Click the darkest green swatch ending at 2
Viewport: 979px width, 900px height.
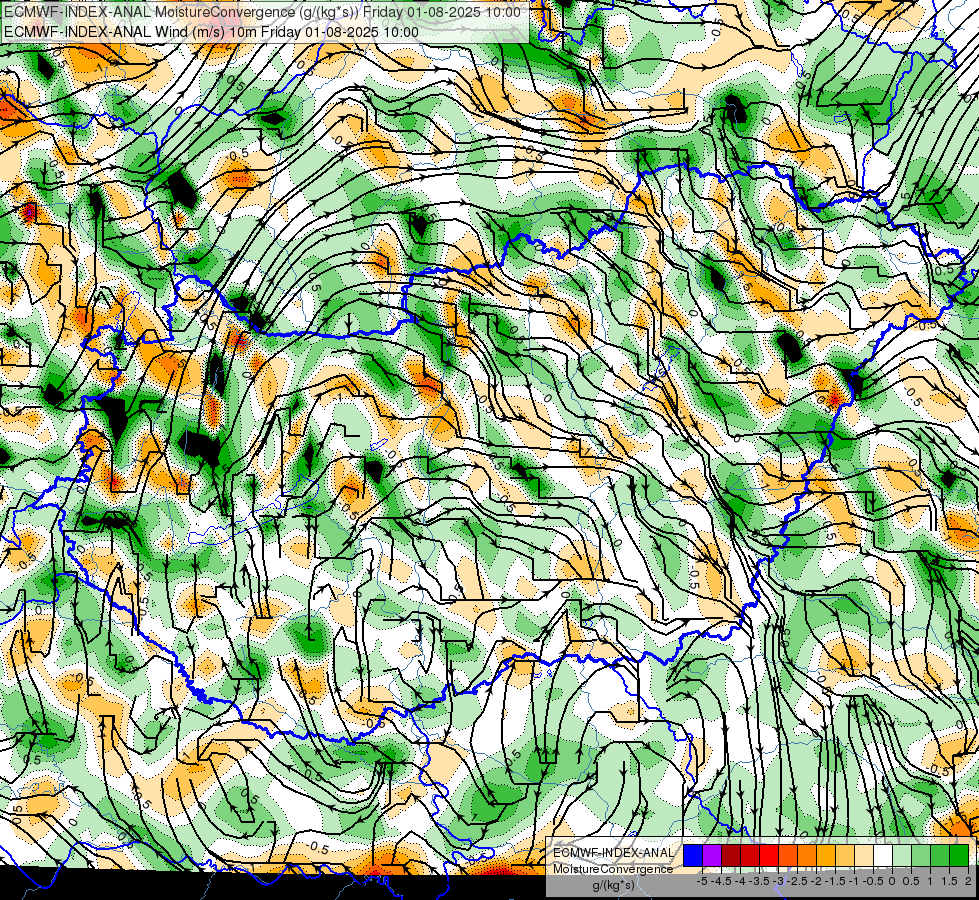point(958,855)
